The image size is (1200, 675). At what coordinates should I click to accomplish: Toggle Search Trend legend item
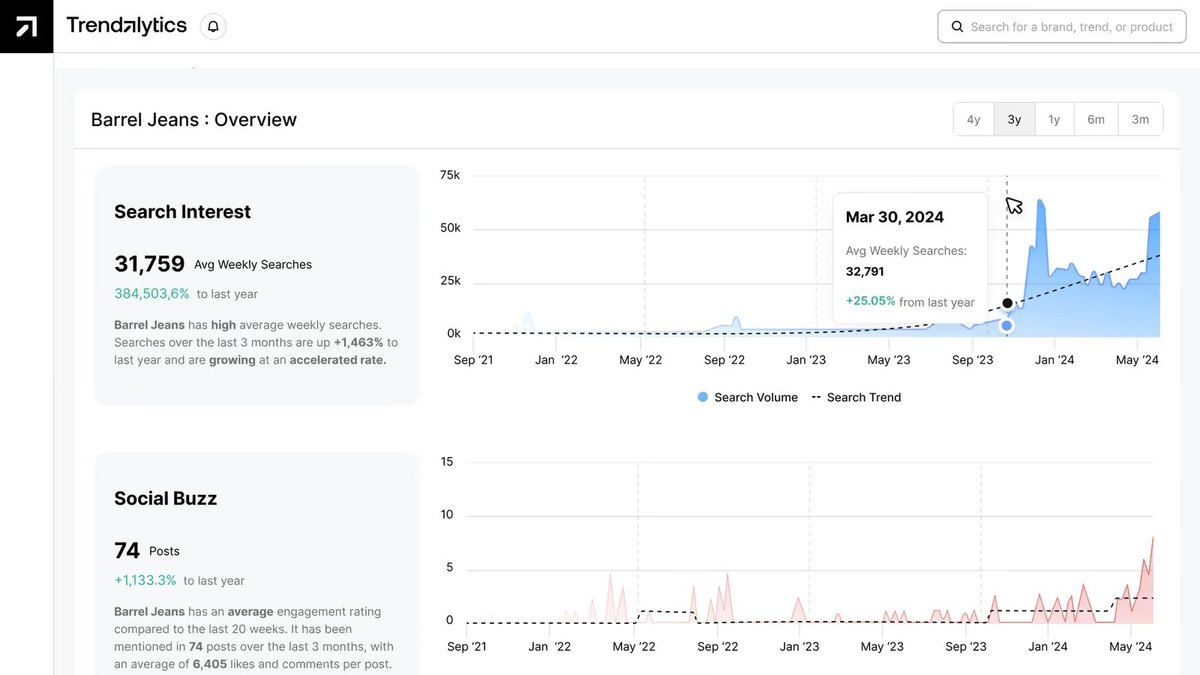(856, 397)
